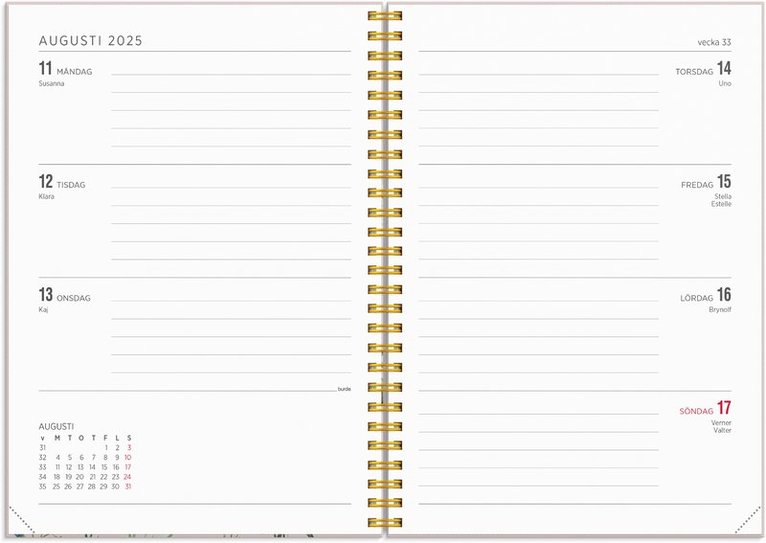Click the name Brynolf under Saturday
766x543 pixels.
720,310
